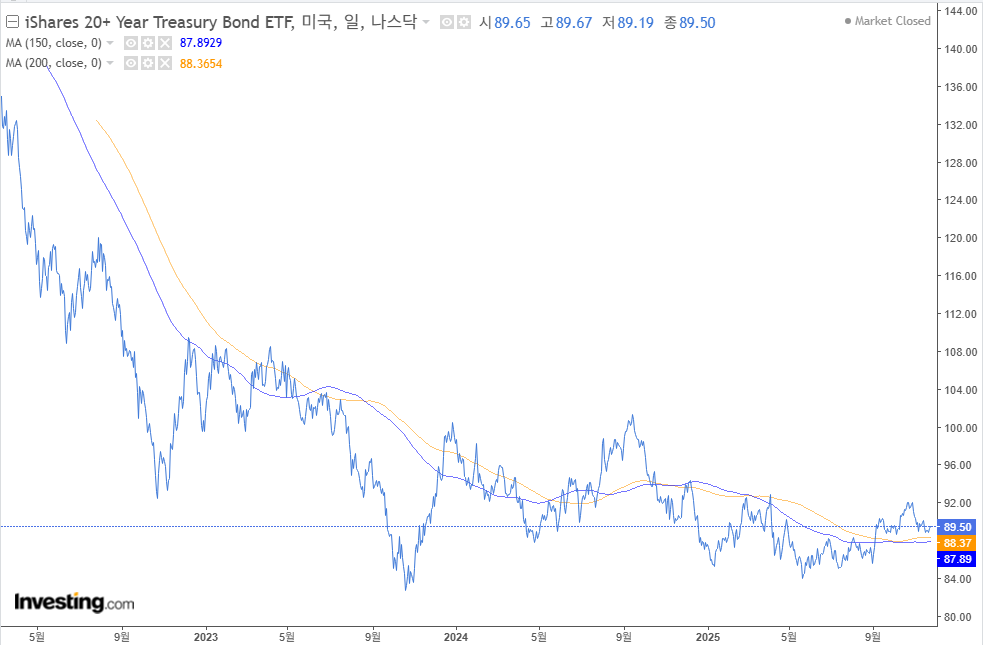The width and height of the screenshot is (983, 645).
Task: Click the 9월 label between 2023 and 2024
Action: point(372,637)
